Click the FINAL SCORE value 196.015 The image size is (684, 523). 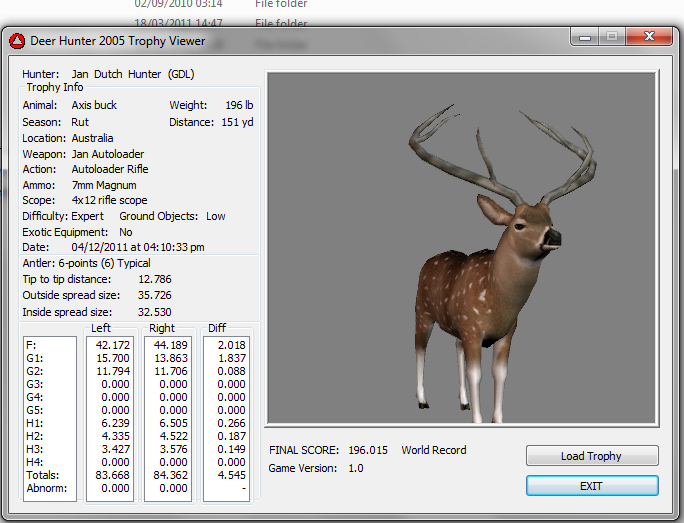point(368,450)
